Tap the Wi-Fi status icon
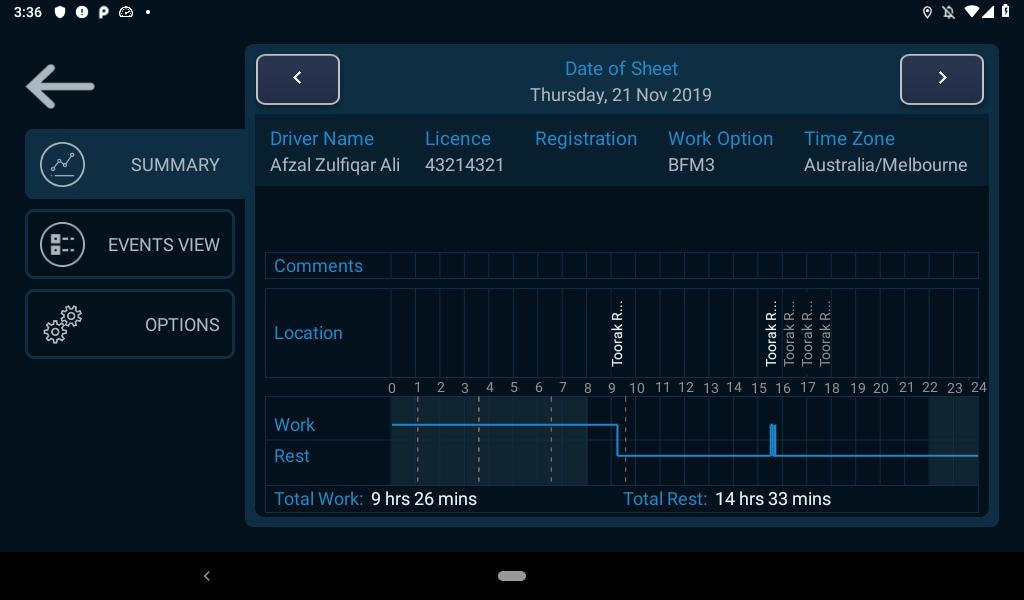The height and width of the screenshot is (600, 1024). click(x=972, y=12)
